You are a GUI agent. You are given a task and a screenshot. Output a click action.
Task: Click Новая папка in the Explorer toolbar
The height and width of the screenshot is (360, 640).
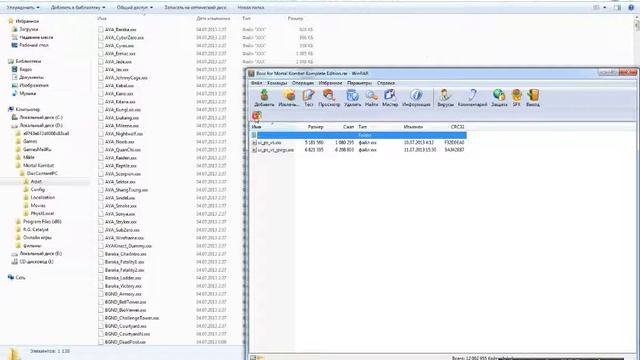point(251,7)
